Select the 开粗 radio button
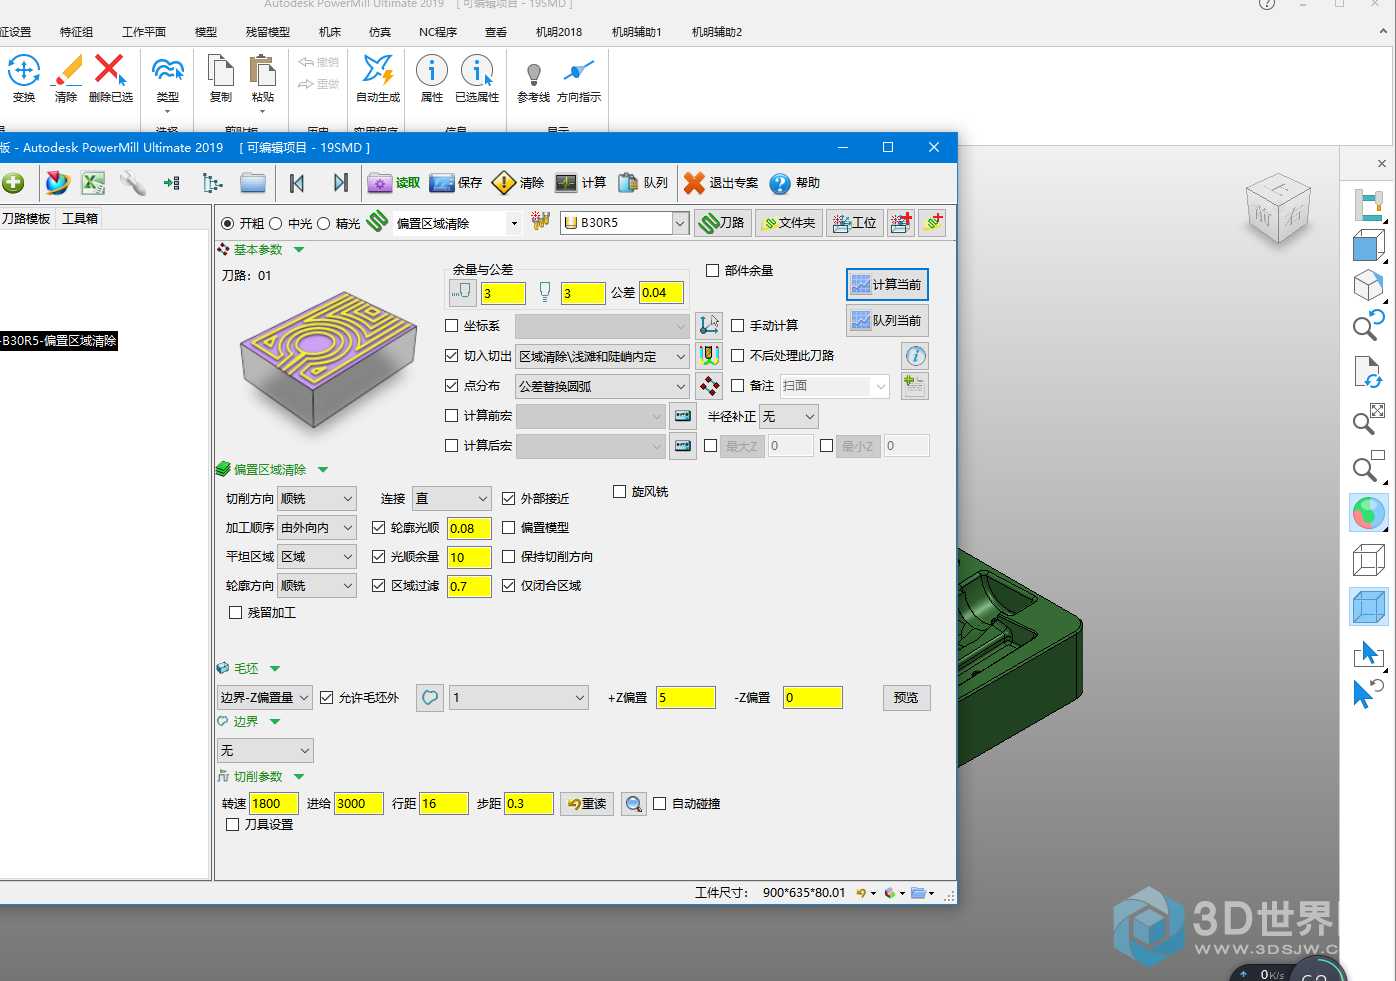The height and width of the screenshot is (981, 1396). coord(228,224)
